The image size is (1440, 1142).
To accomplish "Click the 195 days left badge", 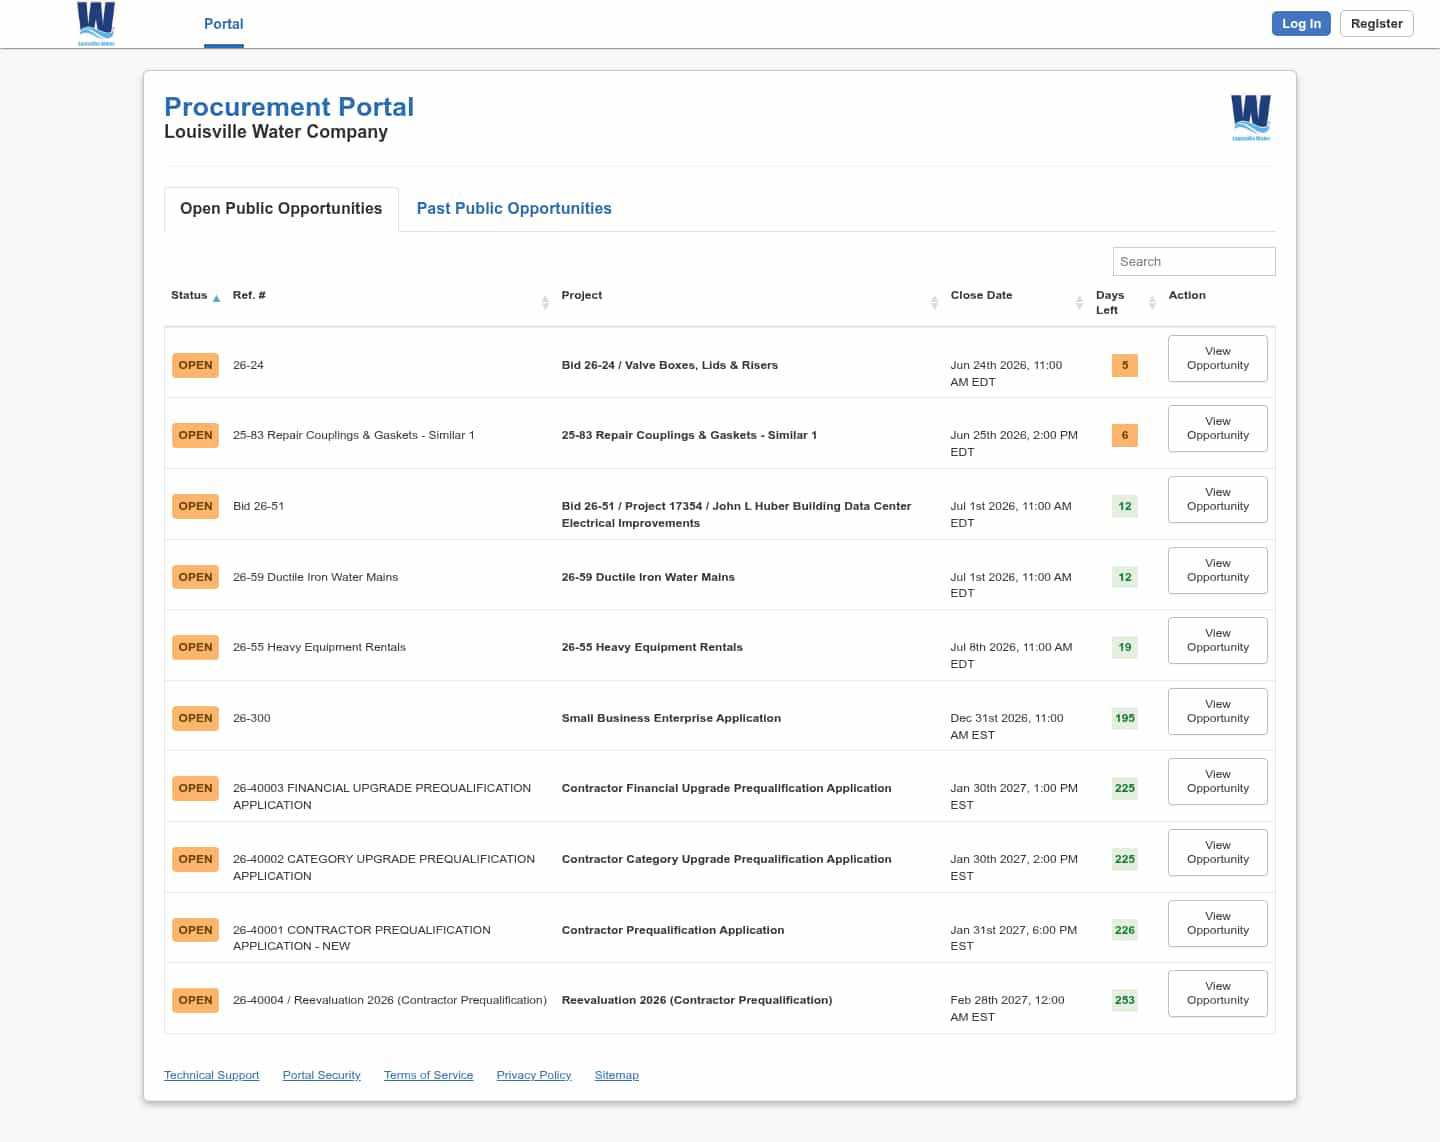I will (1125, 718).
